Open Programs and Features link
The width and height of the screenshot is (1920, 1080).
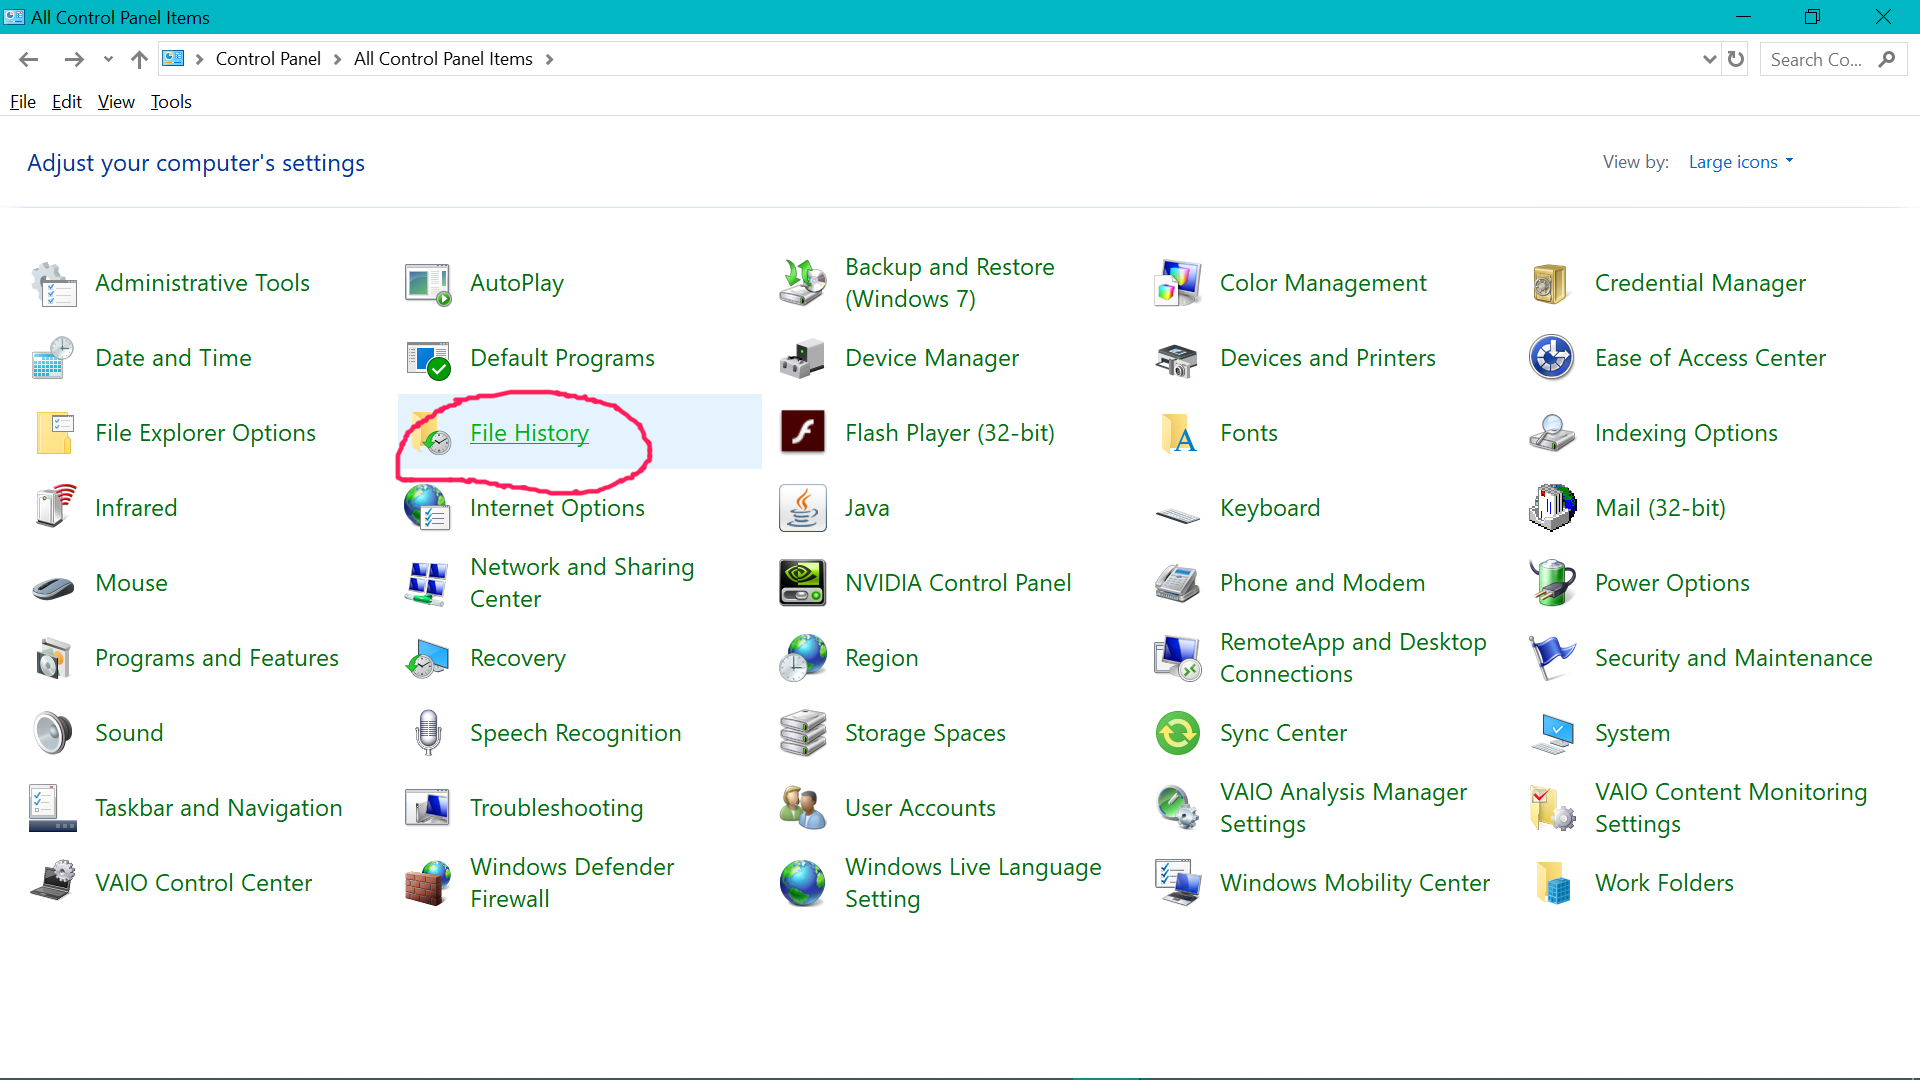tap(217, 658)
